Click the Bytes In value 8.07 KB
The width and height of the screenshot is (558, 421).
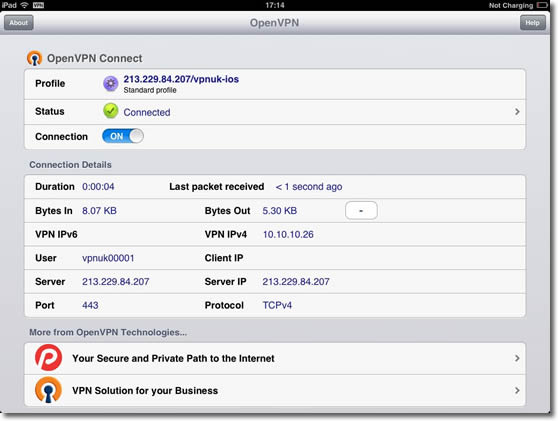pyautogui.click(x=99, y=211)
